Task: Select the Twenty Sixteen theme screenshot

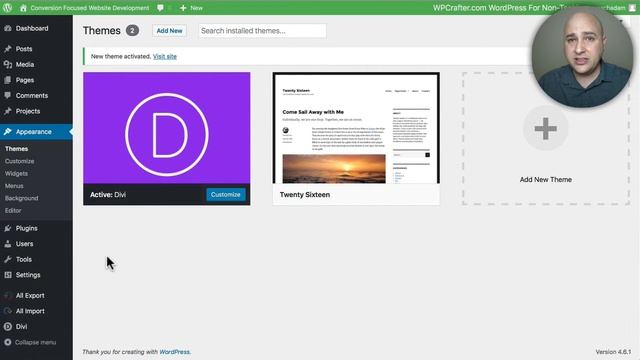Action: pyautogui.click(x=356, y=128)
